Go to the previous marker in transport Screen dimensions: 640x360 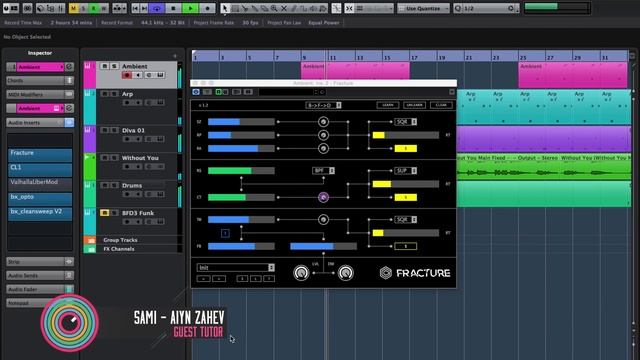point(136,8)
